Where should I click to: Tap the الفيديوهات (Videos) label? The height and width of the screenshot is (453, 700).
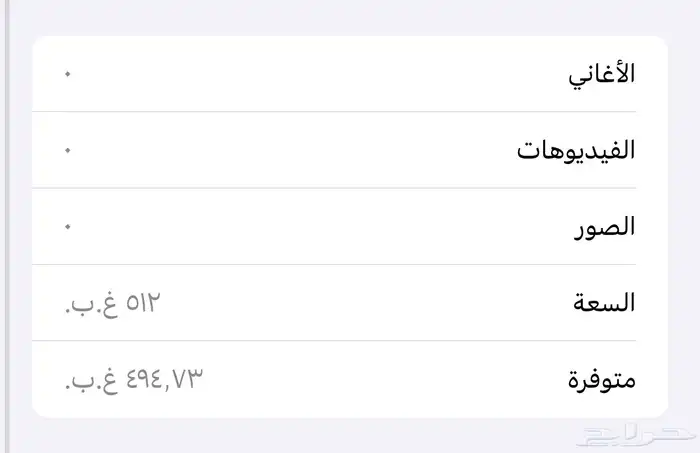[x=576, y=151]
